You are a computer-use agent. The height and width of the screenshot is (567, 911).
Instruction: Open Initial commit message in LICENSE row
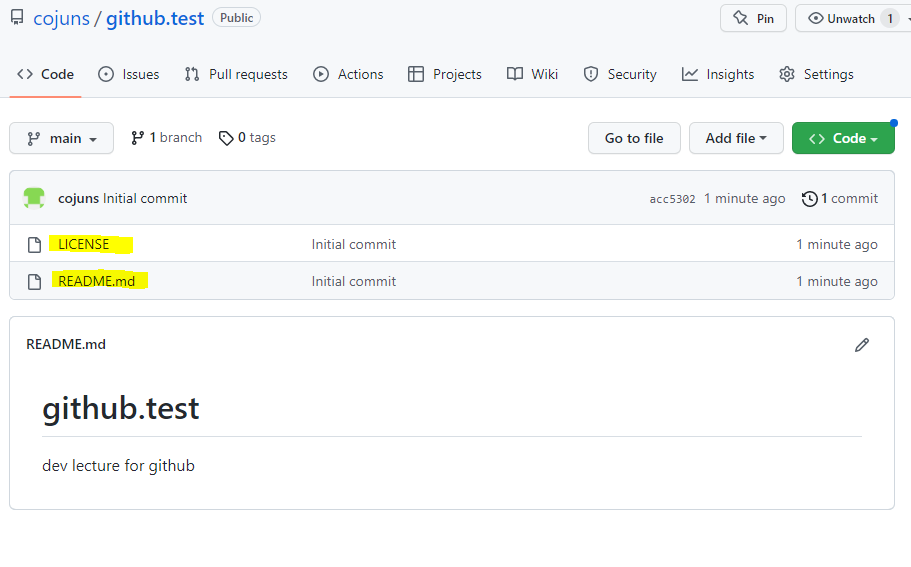click(354, 245)
